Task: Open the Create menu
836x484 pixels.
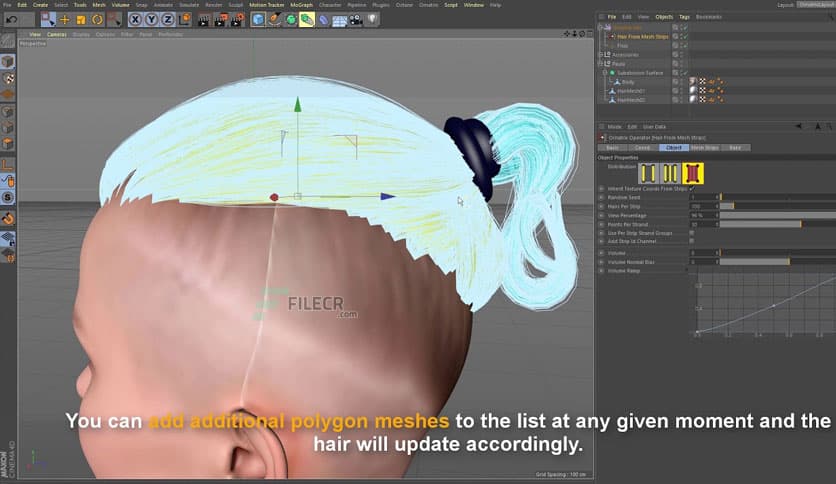Action: 41,5
